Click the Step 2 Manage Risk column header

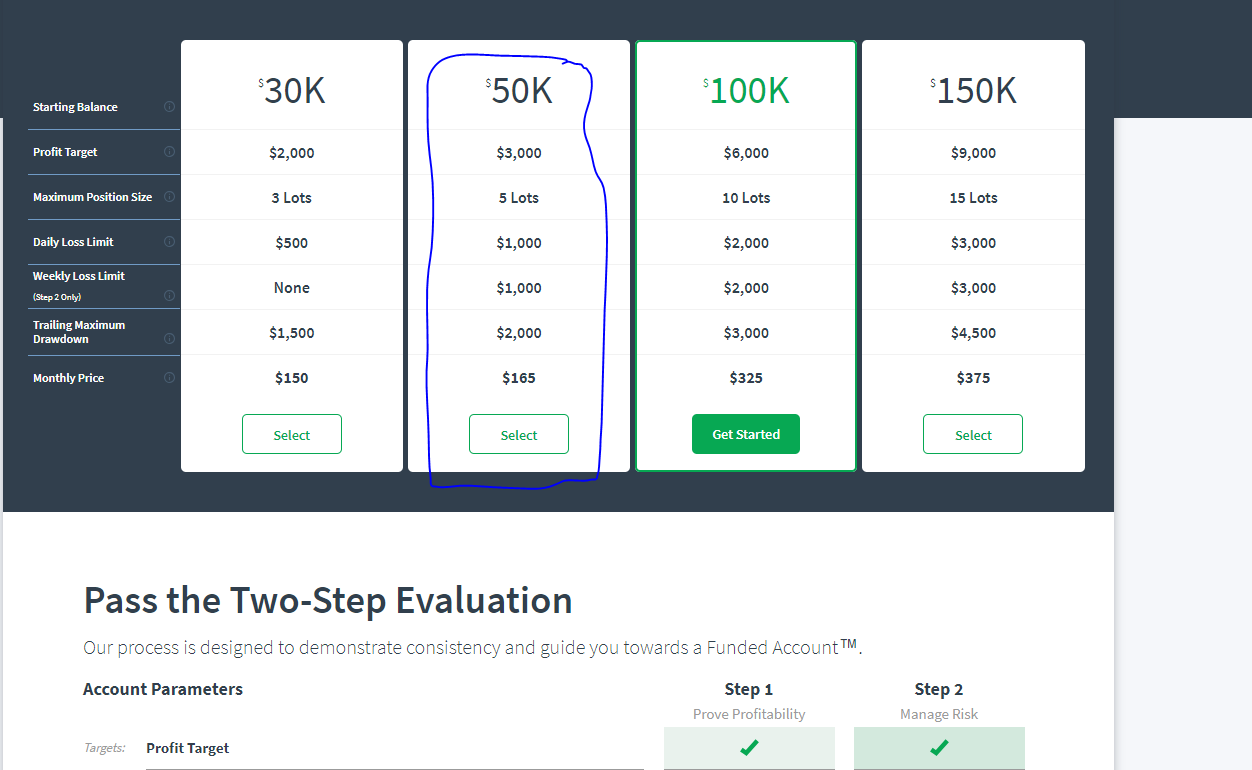pyautogui.click(x=939, y=700)
